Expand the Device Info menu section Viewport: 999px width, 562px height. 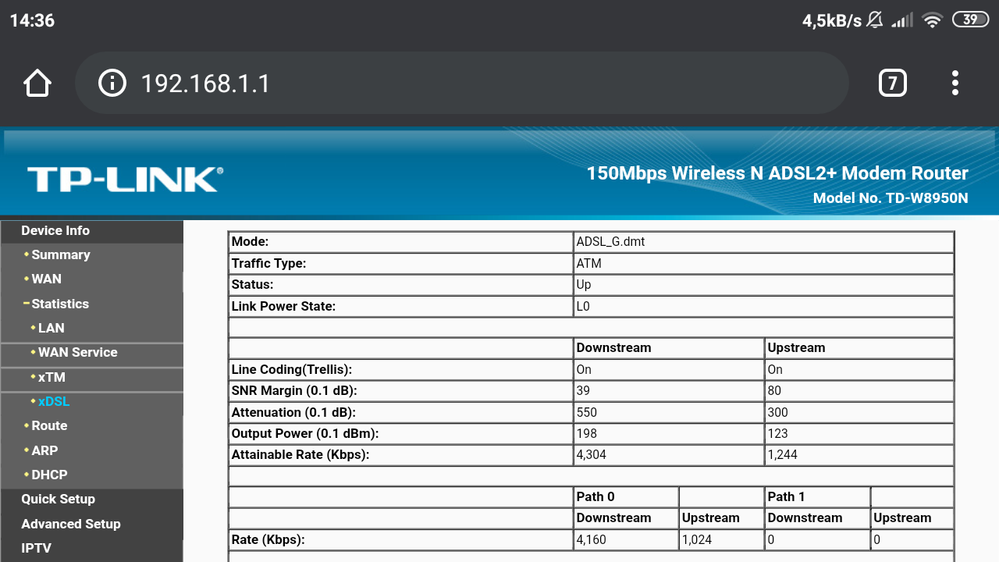(55, 231)
